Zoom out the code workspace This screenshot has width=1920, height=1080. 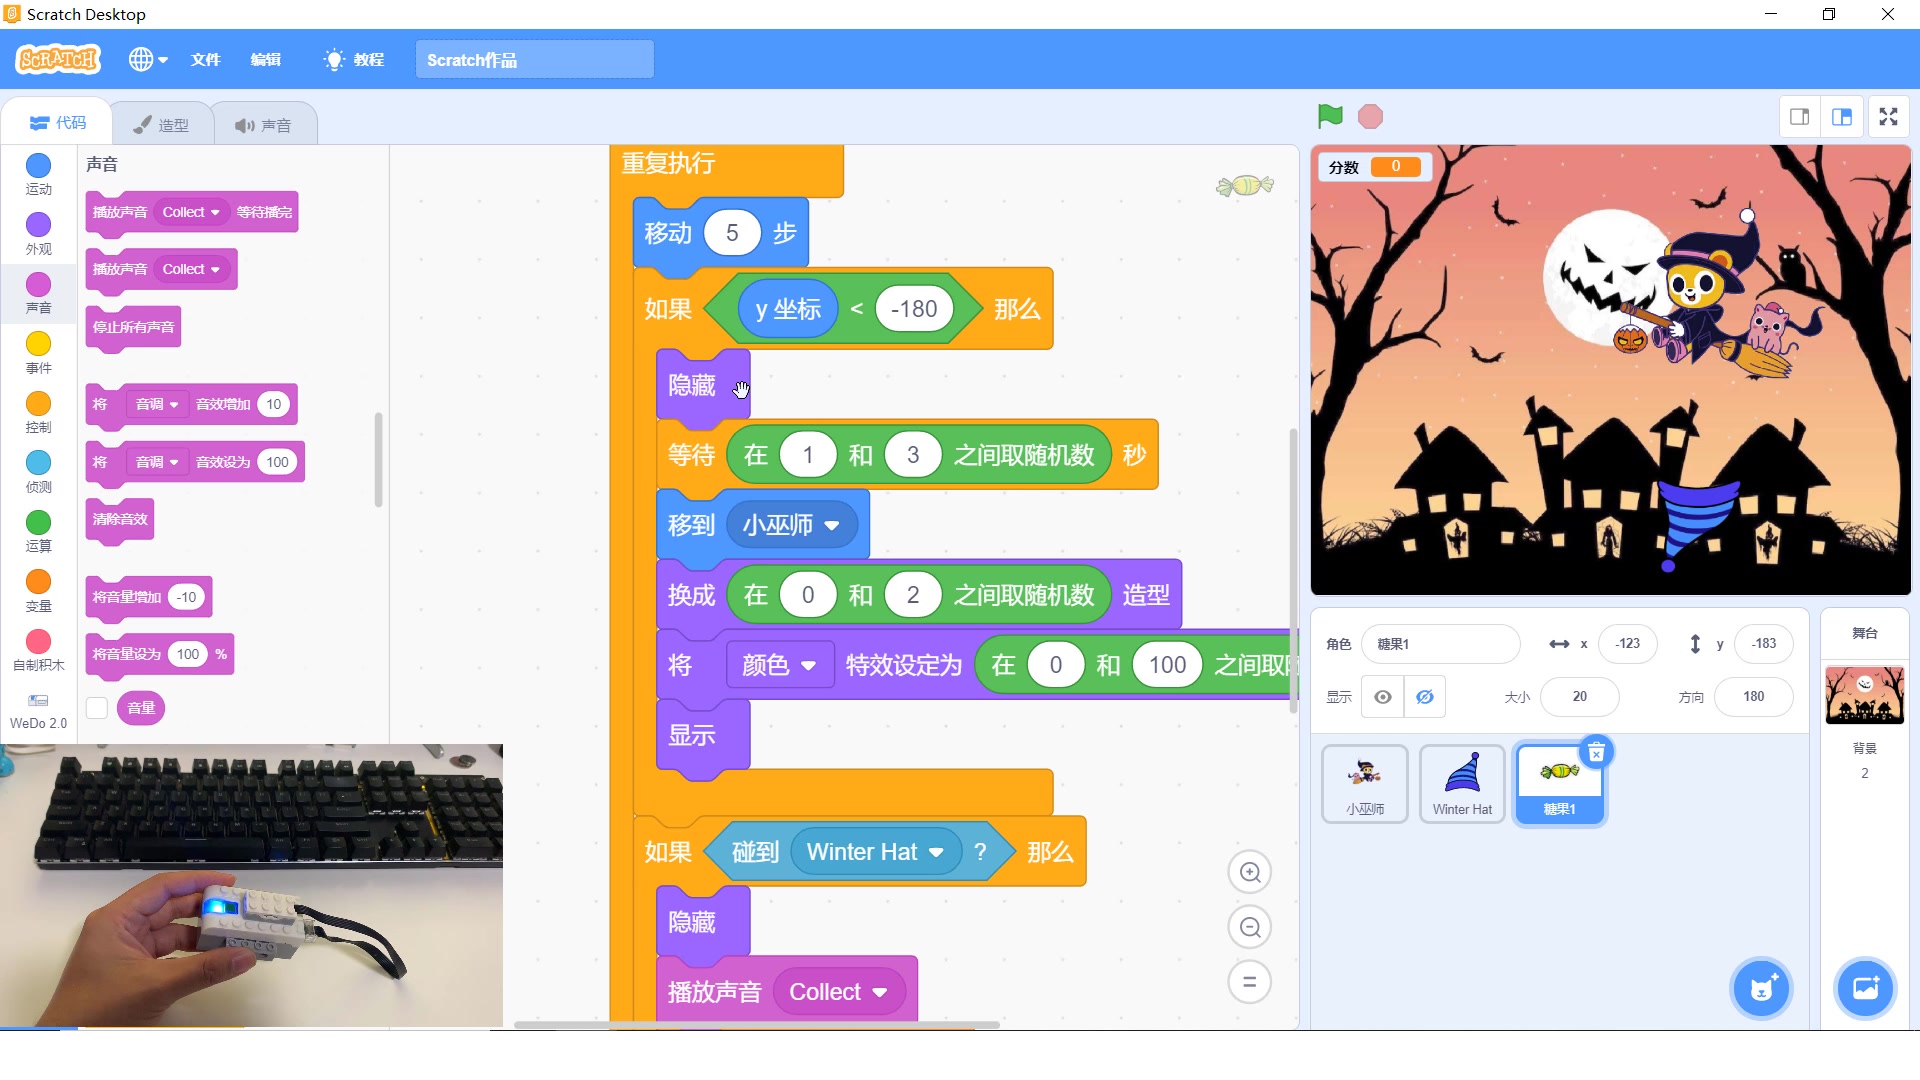click(x=1249, y=927)
